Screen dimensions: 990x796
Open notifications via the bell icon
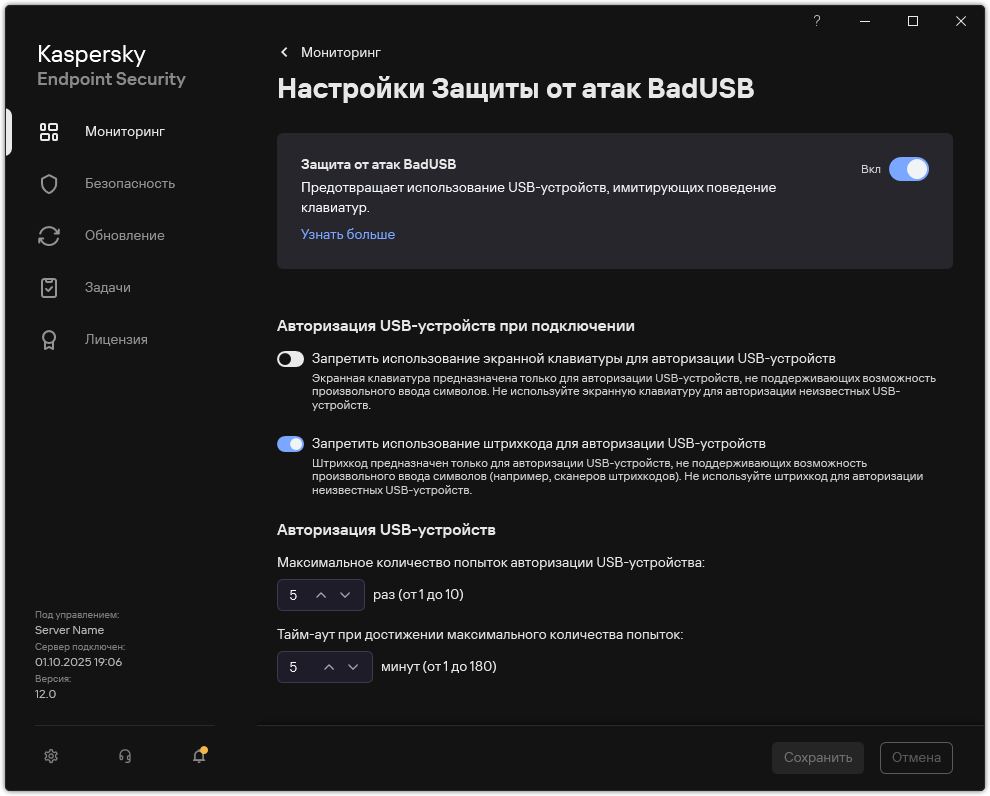point(197,757)
